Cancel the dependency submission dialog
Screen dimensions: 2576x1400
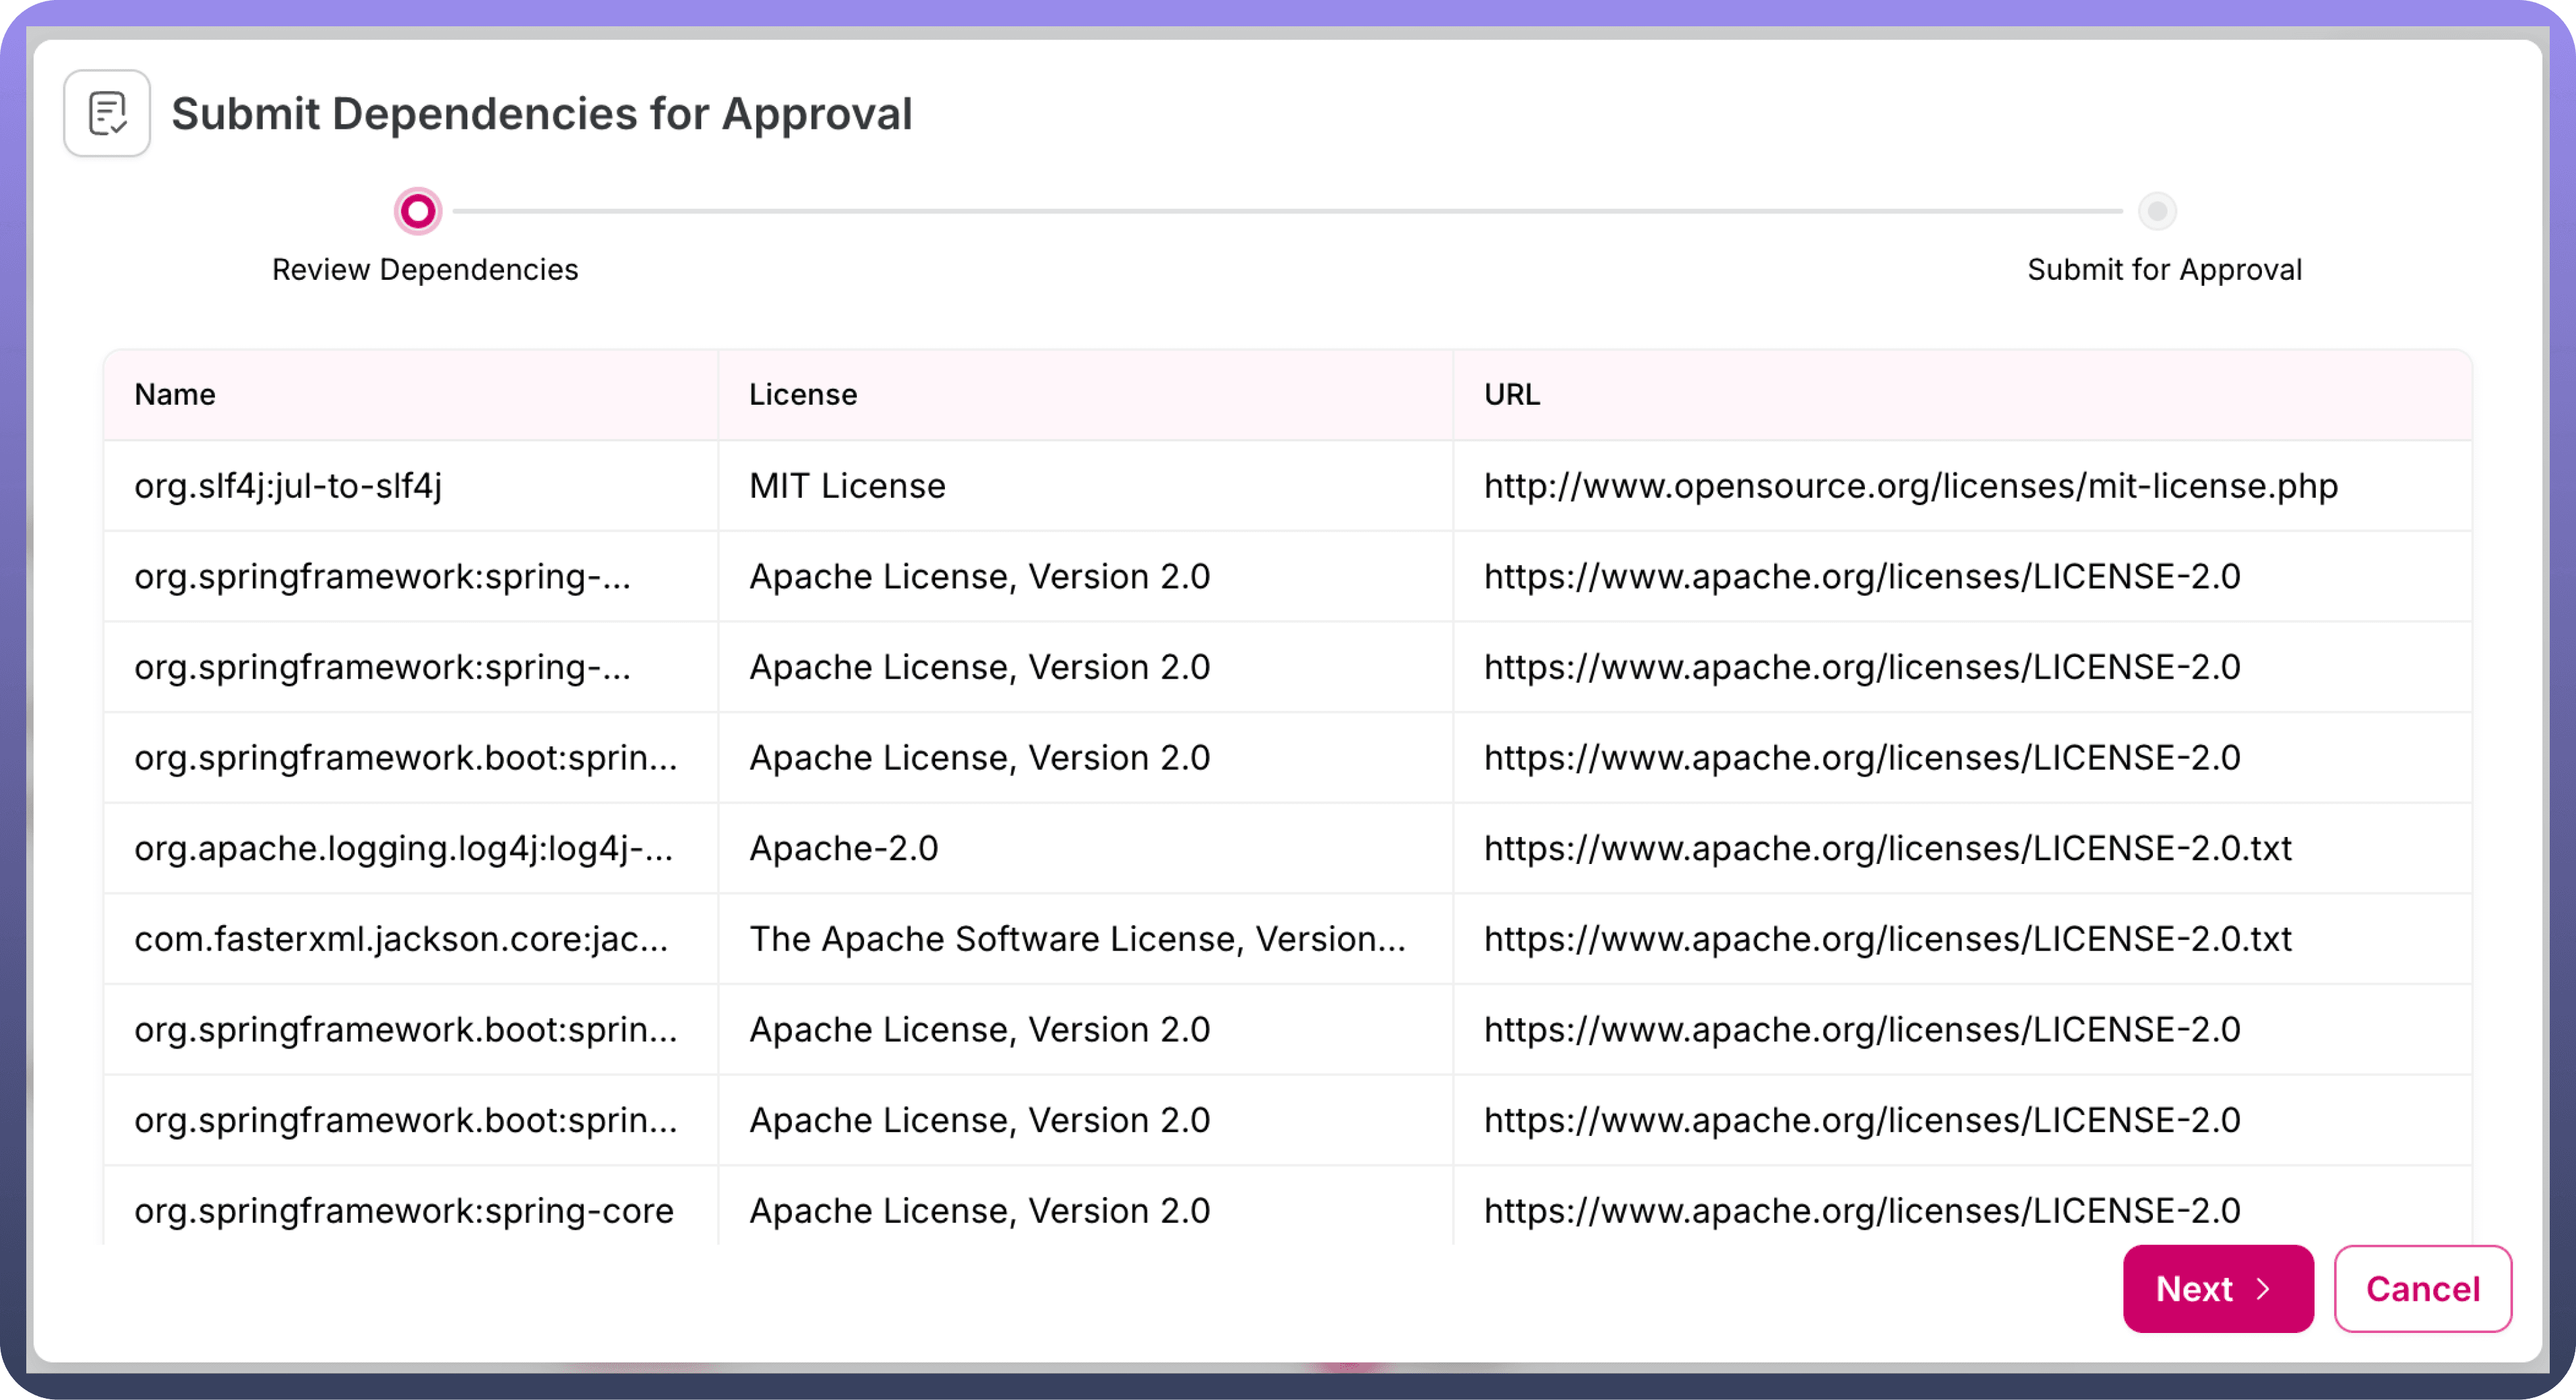2422,1289
